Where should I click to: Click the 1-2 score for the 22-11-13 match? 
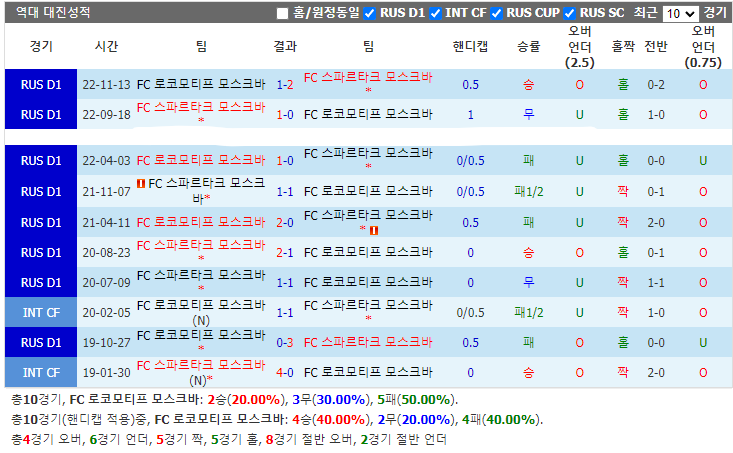tap(285, 85)
